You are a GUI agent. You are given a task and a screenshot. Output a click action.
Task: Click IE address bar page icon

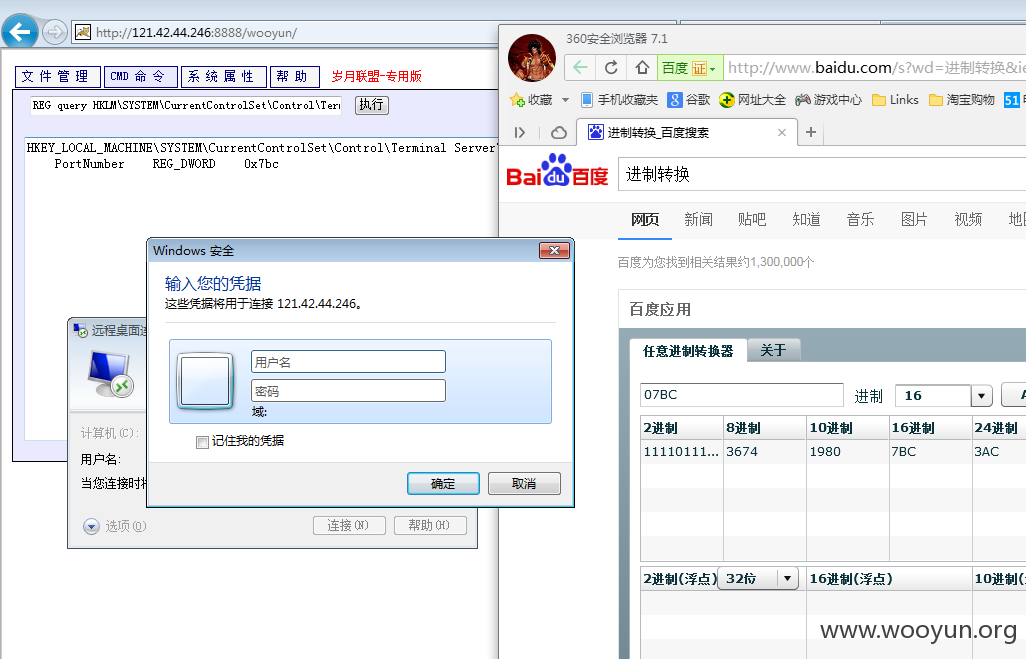point(82,31)
